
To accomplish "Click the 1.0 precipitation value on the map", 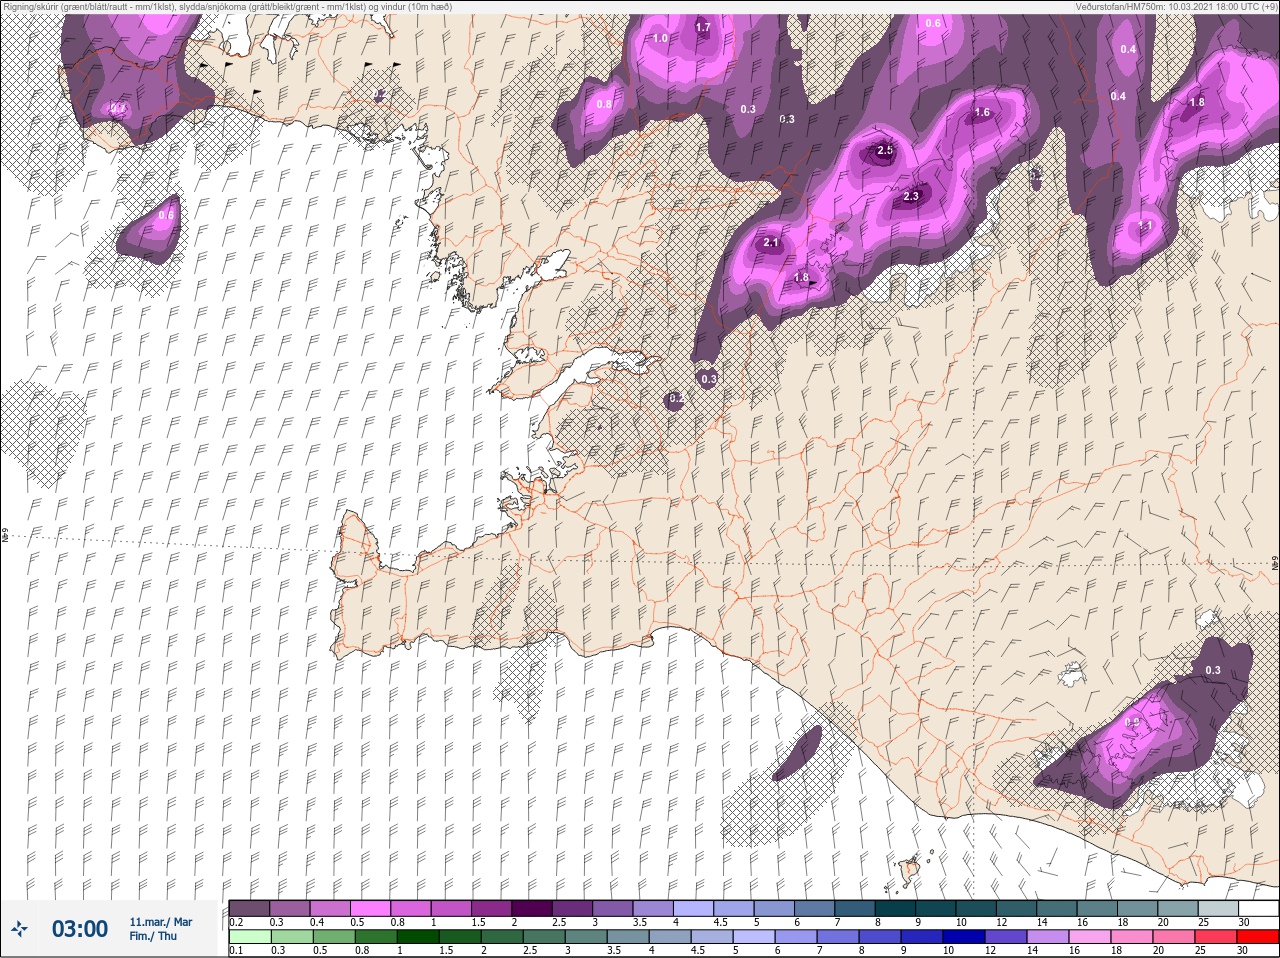I will pyautogui.click(x=660, y=39).
